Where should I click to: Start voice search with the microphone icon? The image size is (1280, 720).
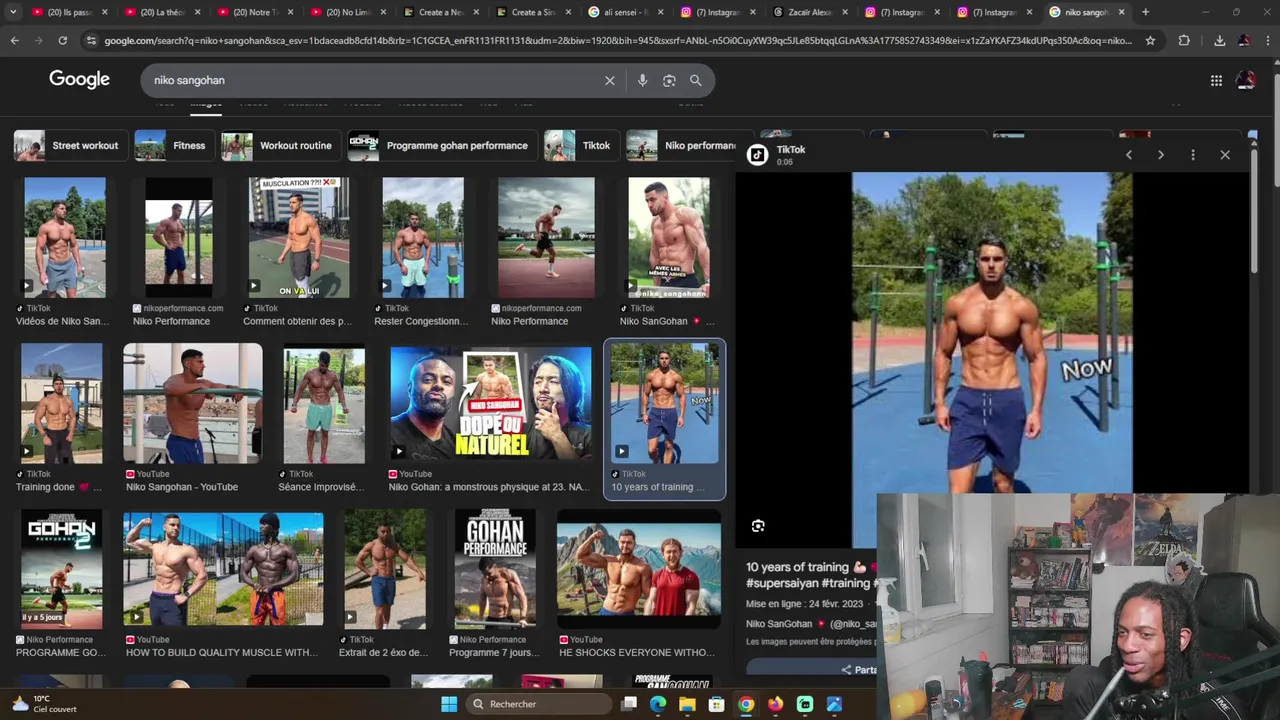tap(642, 80)
